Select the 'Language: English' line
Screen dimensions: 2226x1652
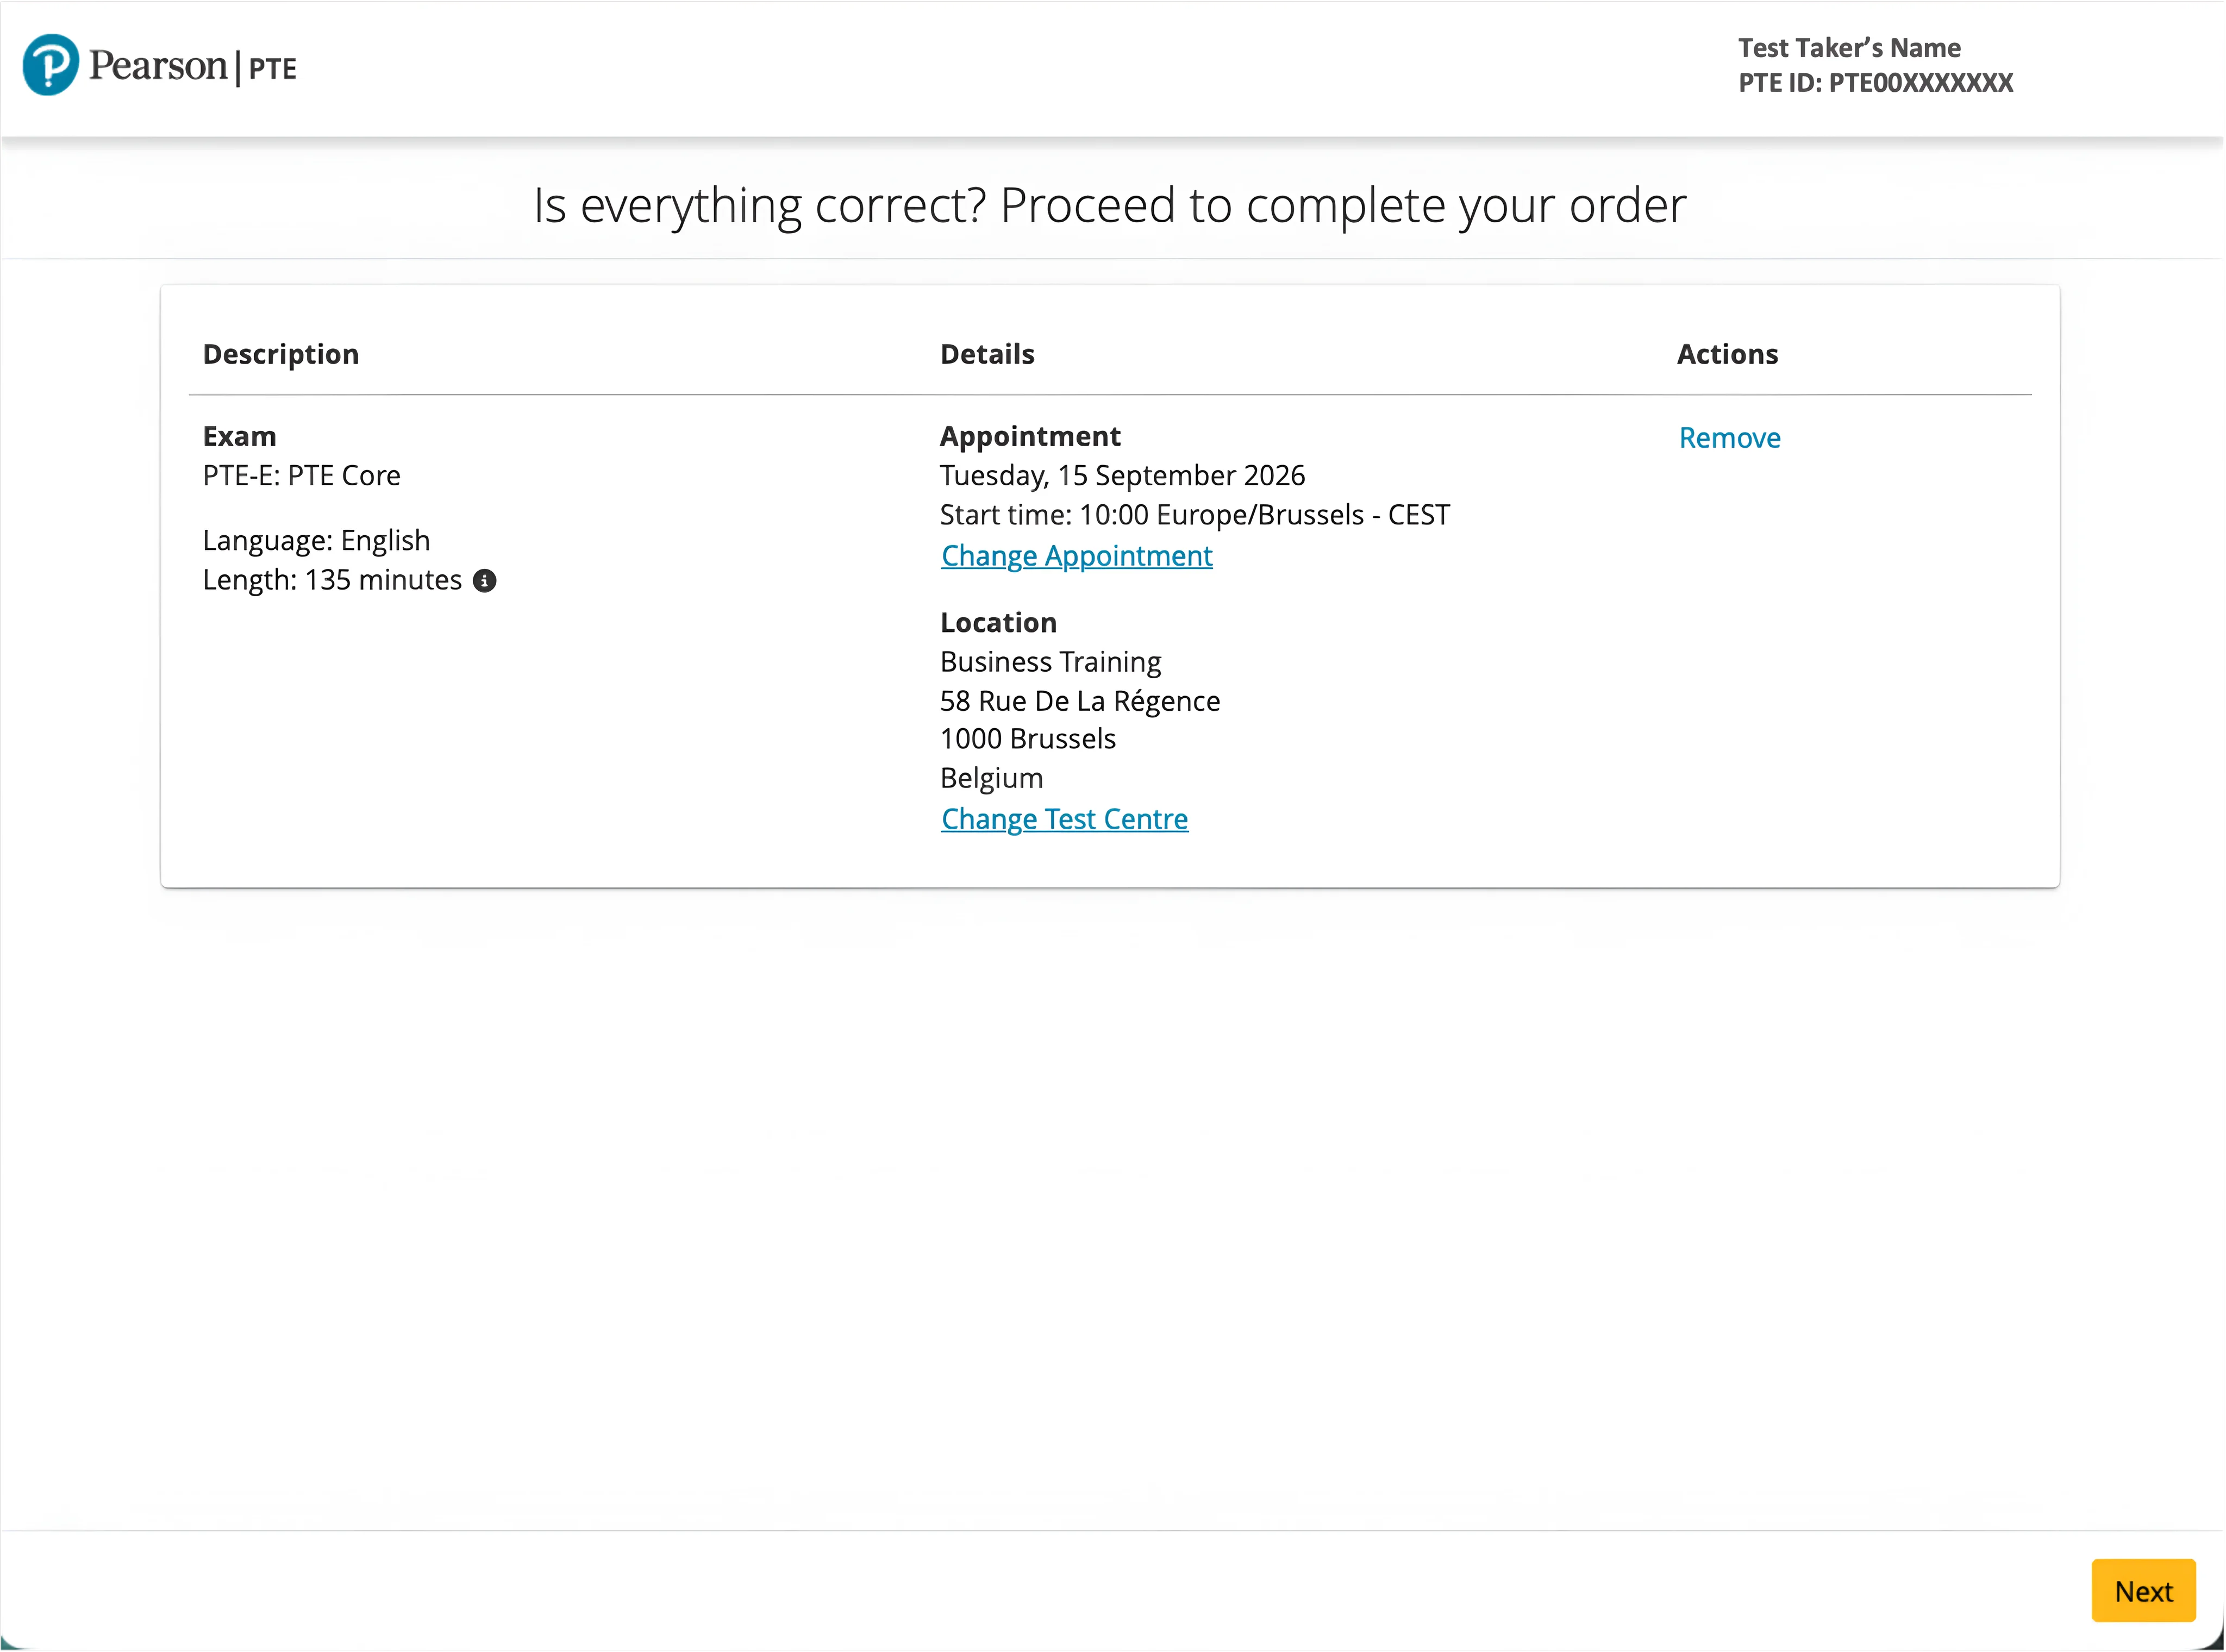(316, 541)
